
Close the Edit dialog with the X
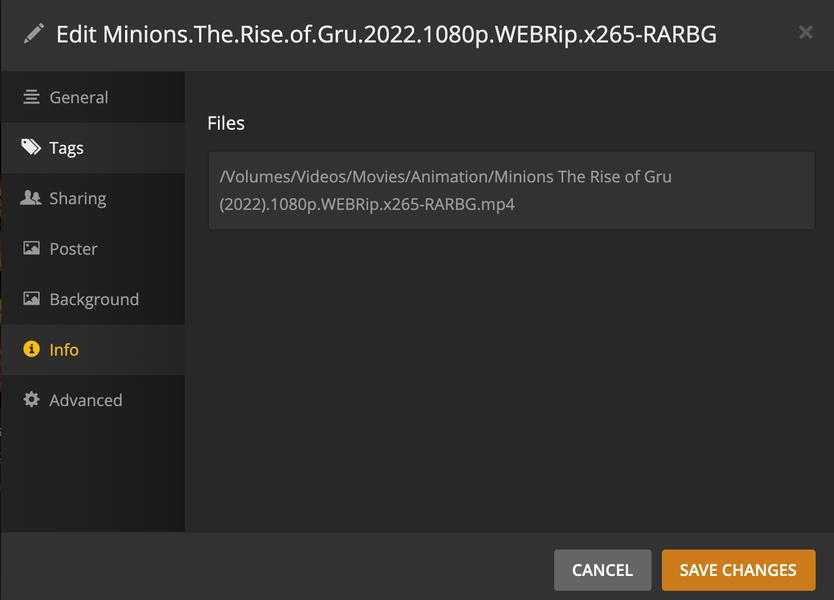point(805,33)
